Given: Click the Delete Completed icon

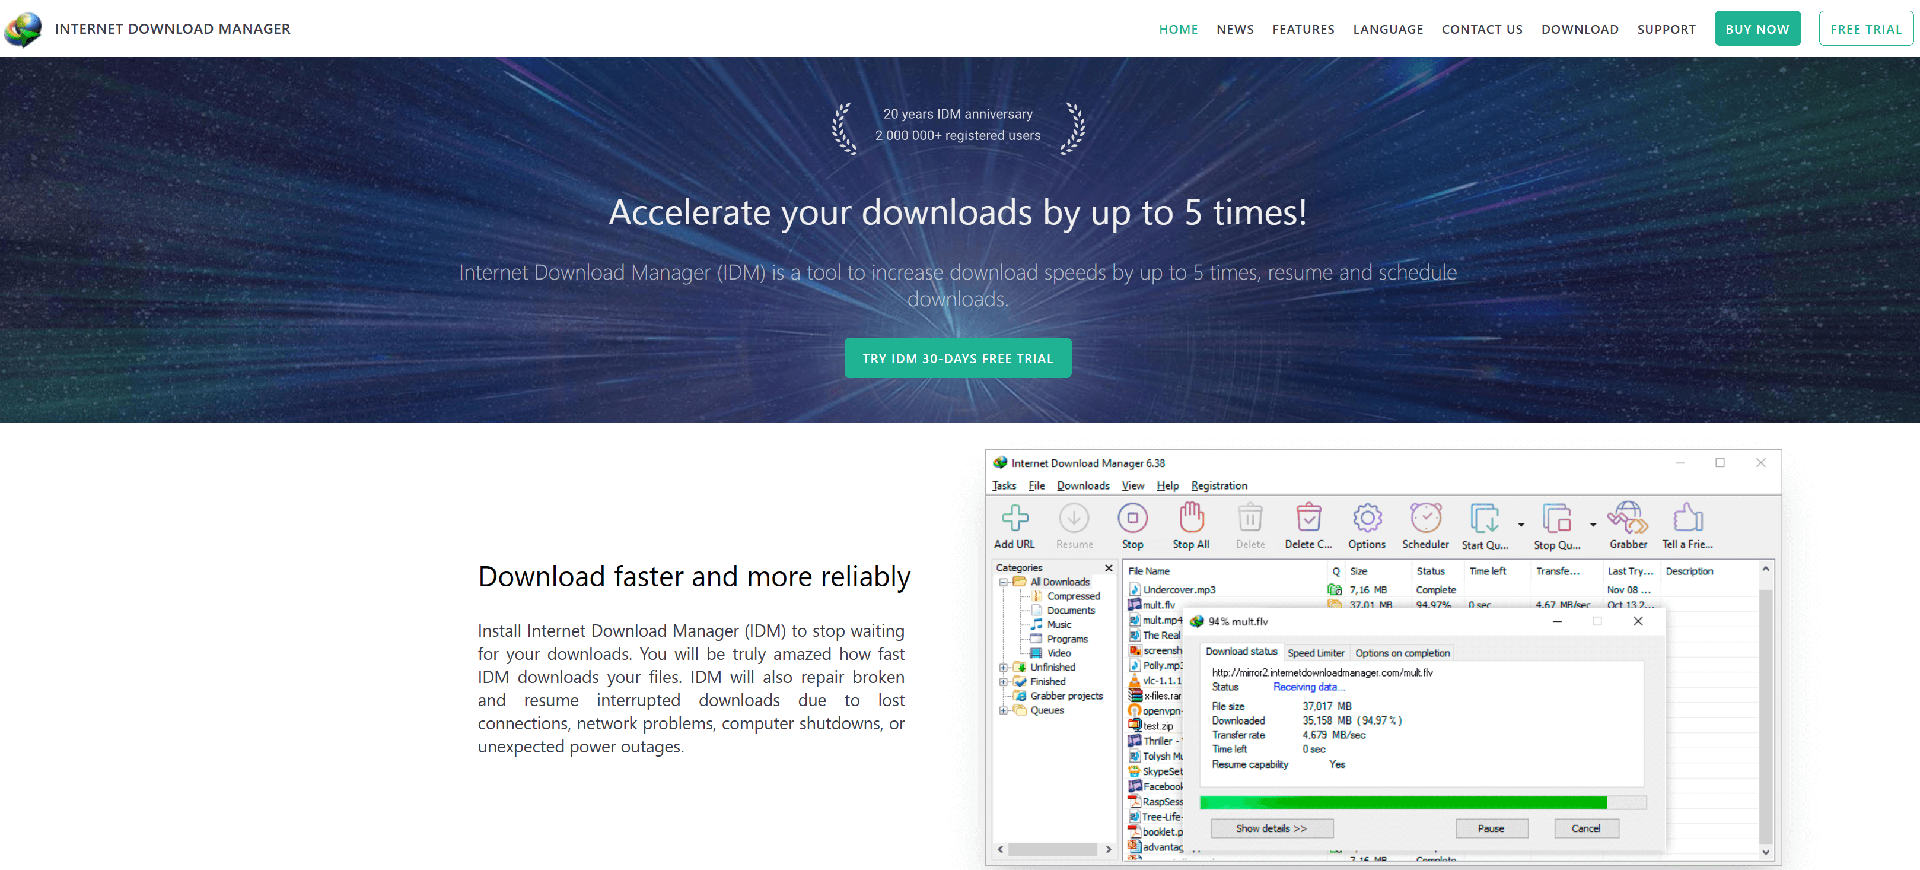Looking at the screenshot, I should (1308, 518).
